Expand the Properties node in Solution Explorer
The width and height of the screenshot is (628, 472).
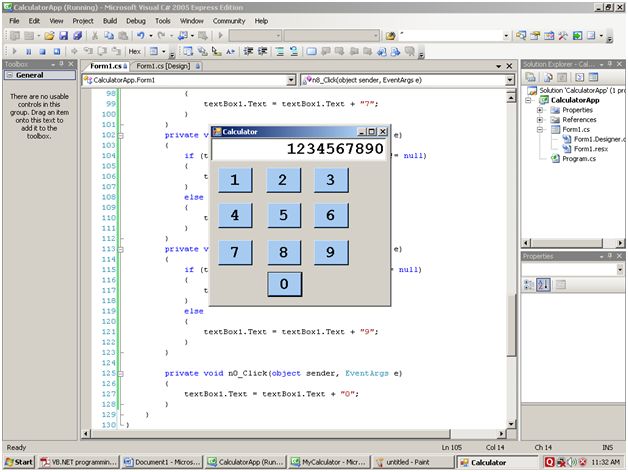tap(541, 110)
